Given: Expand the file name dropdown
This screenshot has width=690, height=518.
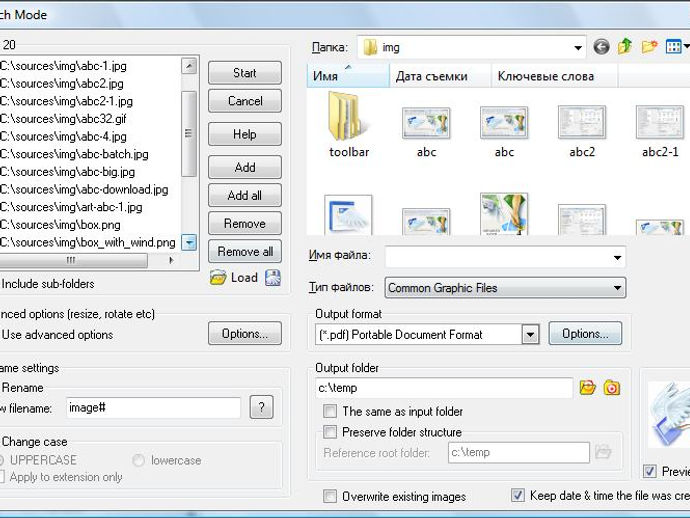Looking at the screenshot, I should tap(617, 257).
